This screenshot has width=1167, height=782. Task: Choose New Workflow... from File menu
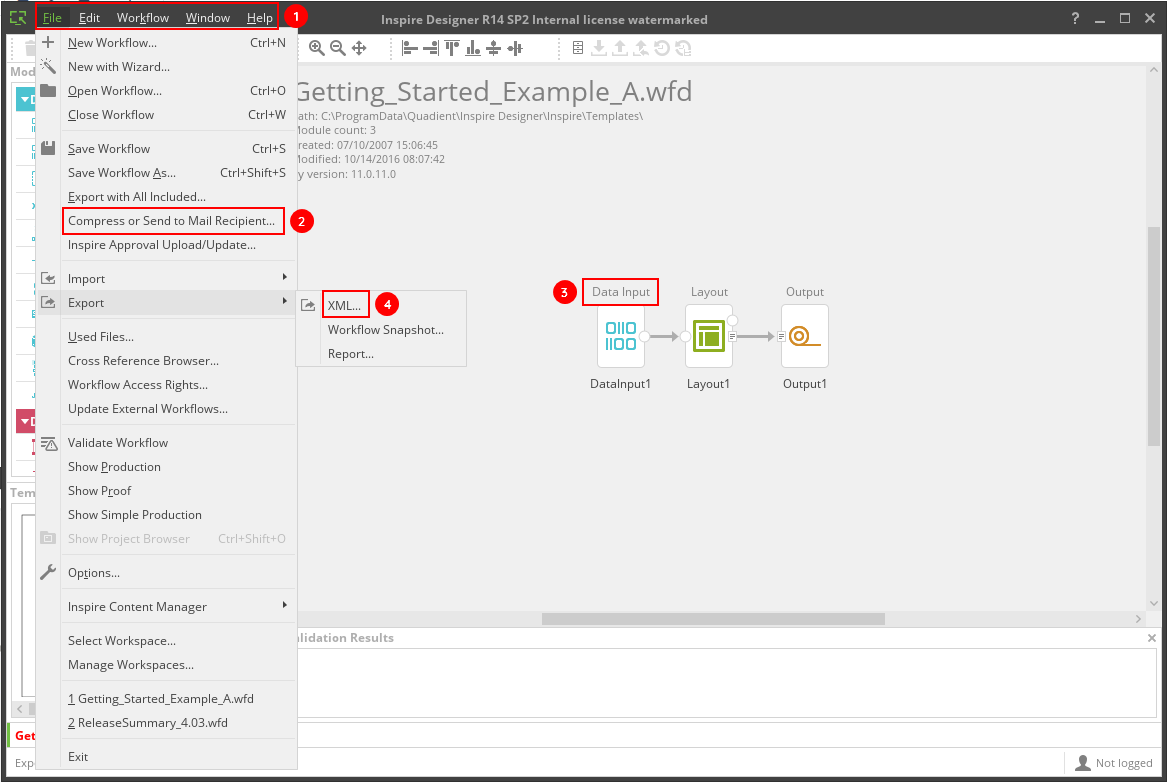tap(167, 43)
